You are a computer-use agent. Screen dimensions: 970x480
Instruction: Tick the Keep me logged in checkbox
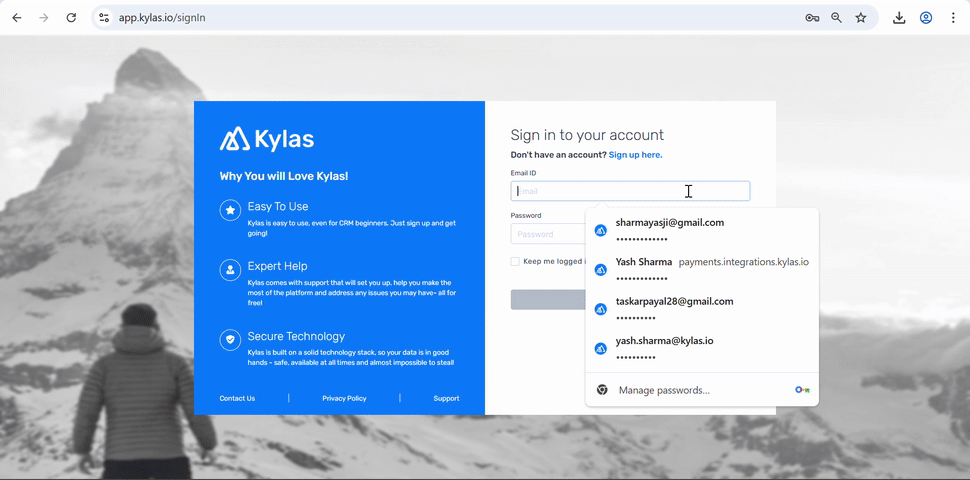point(515,261)
